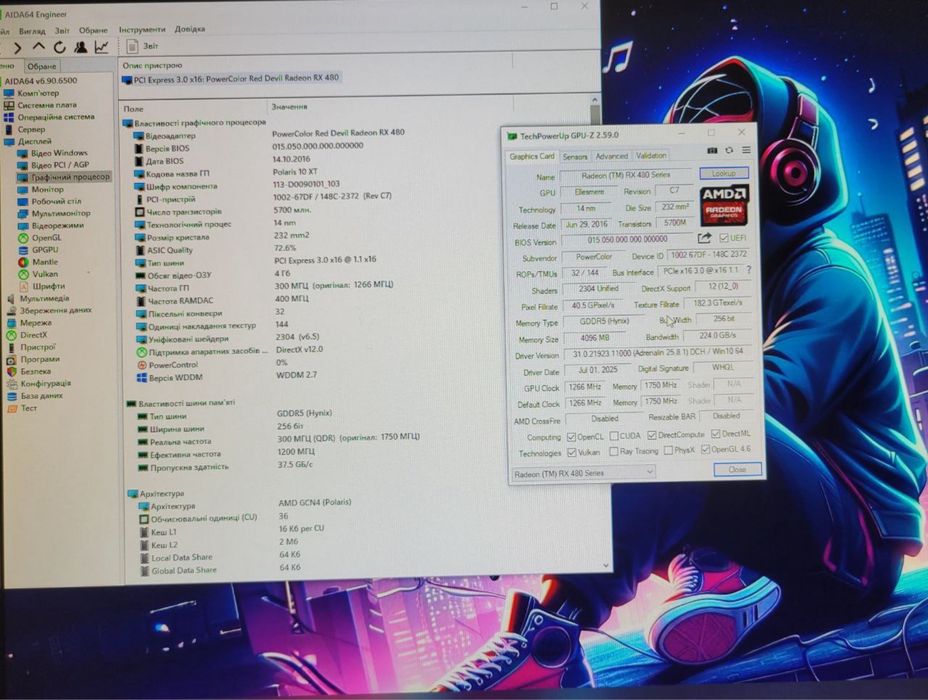Toggle the OpenCL checkbox in GPU-Z
Viewport: 928px width, 700px height.
pos(571,437)
